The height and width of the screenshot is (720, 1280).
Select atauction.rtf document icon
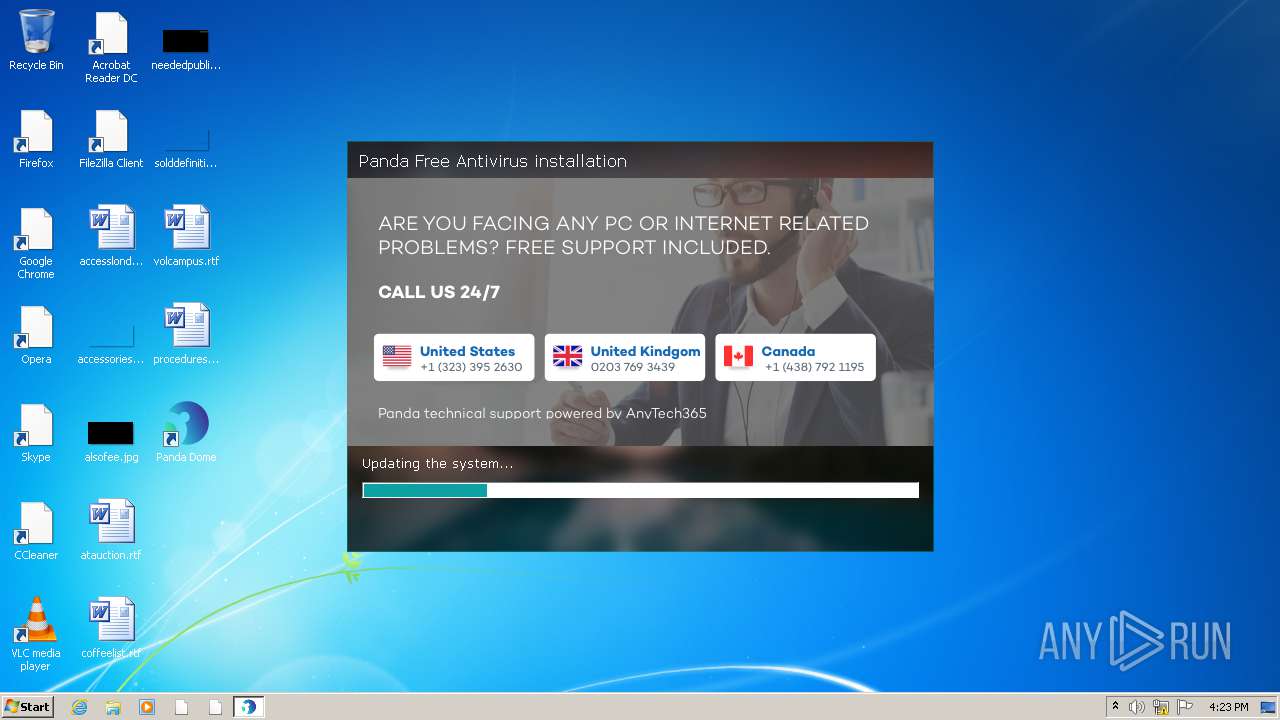(111, 530)
